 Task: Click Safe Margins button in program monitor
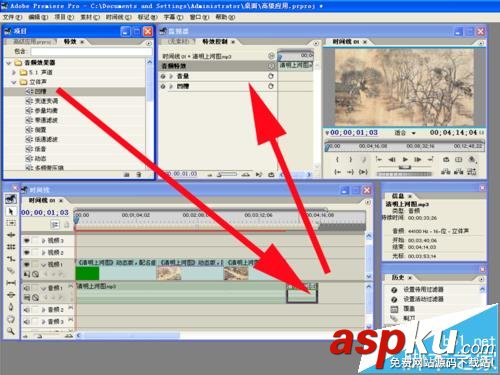coord(459,160)
